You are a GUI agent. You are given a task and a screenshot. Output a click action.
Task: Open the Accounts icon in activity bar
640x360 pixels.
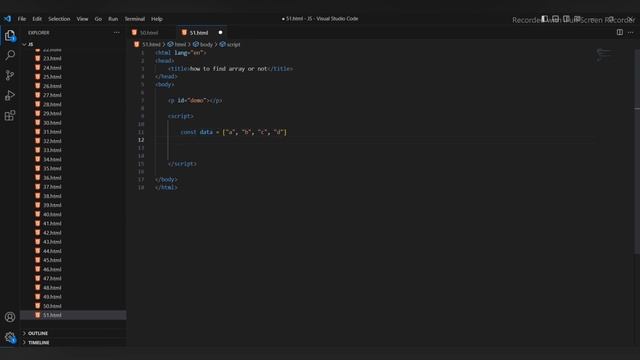(10, 317)
